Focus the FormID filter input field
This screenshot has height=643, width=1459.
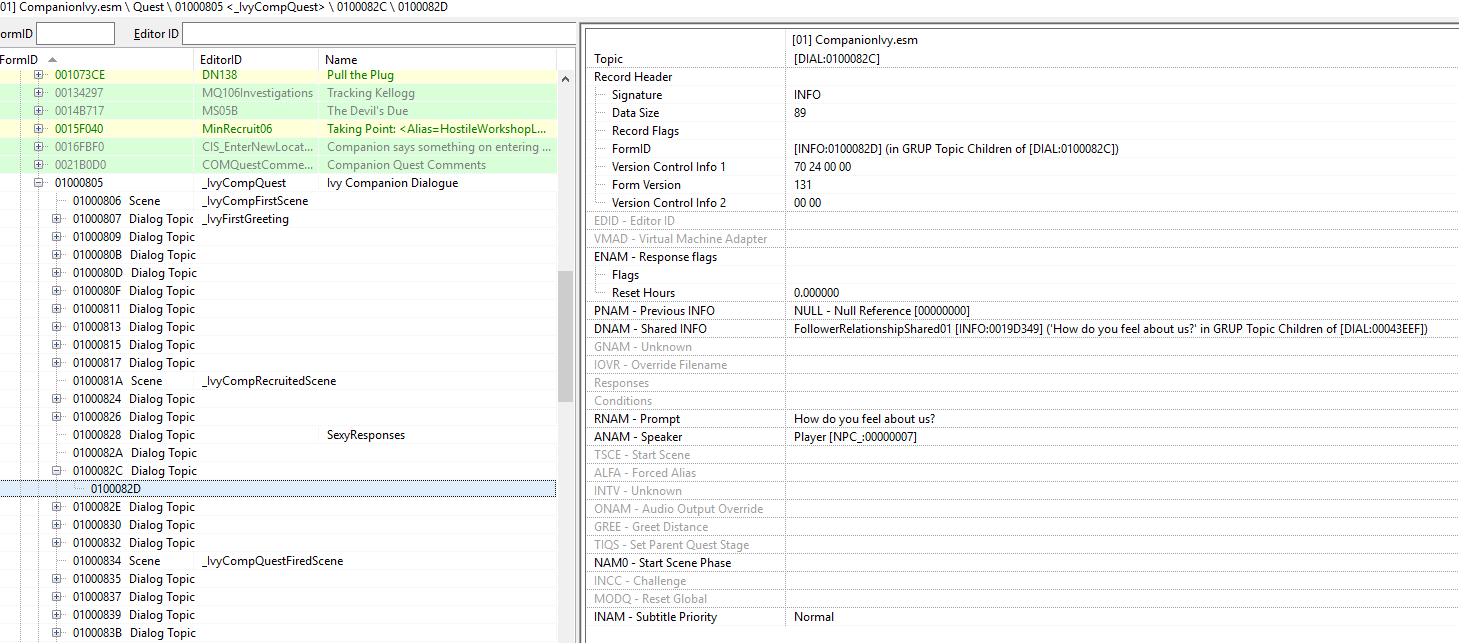75,34
